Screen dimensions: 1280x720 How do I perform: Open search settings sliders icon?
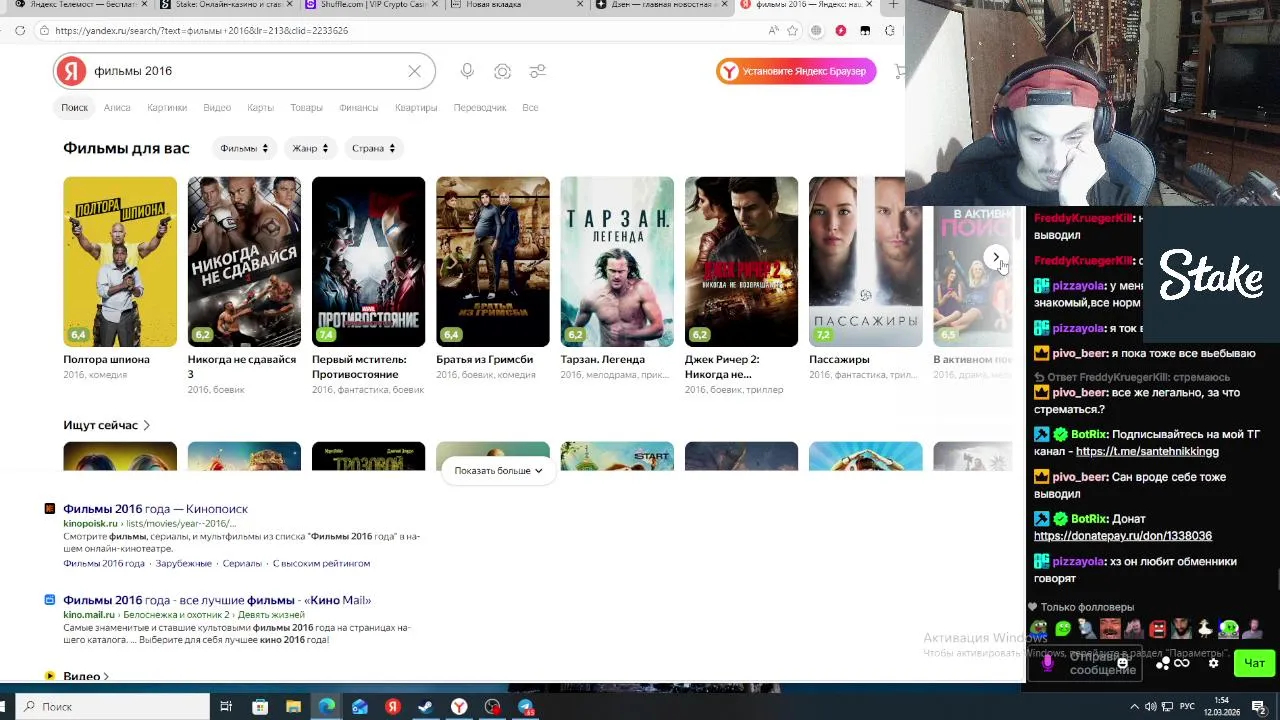pos(538,71)
